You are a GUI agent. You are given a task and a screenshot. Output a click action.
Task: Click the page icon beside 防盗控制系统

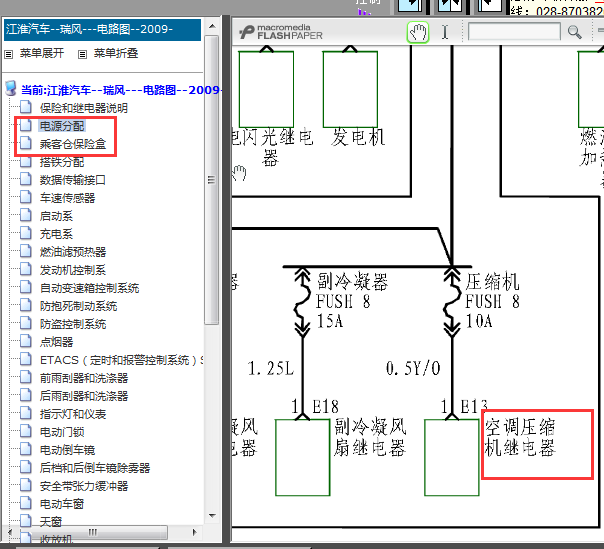coord(26,323)
